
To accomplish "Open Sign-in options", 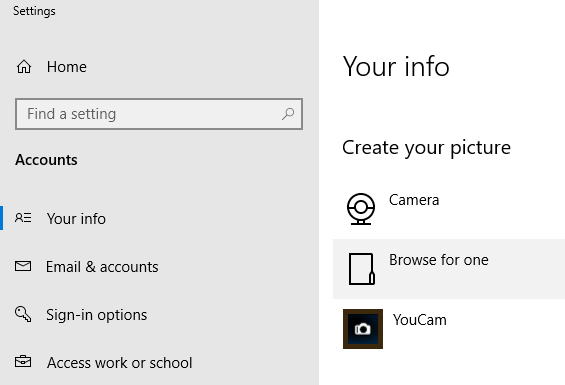I will (97, 315).
